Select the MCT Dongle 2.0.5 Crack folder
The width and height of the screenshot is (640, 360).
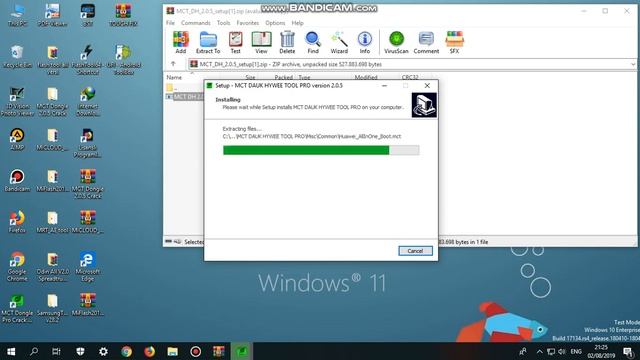point(53,102)
